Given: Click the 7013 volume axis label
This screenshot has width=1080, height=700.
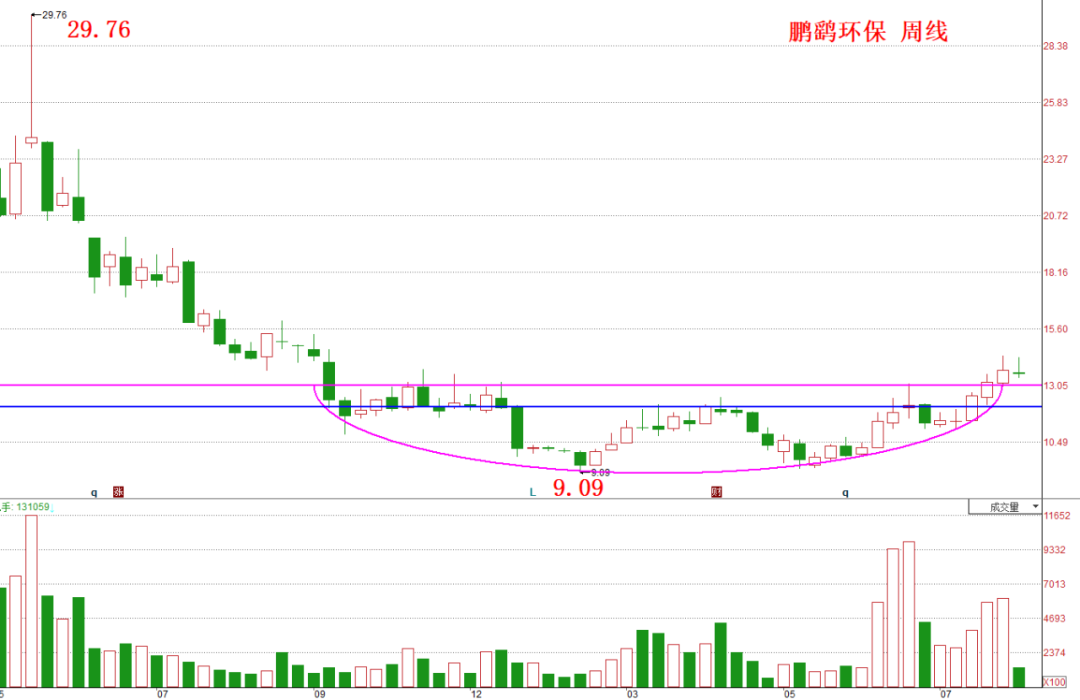Looking at the screenshot, I should click(x=1055, y=584).
